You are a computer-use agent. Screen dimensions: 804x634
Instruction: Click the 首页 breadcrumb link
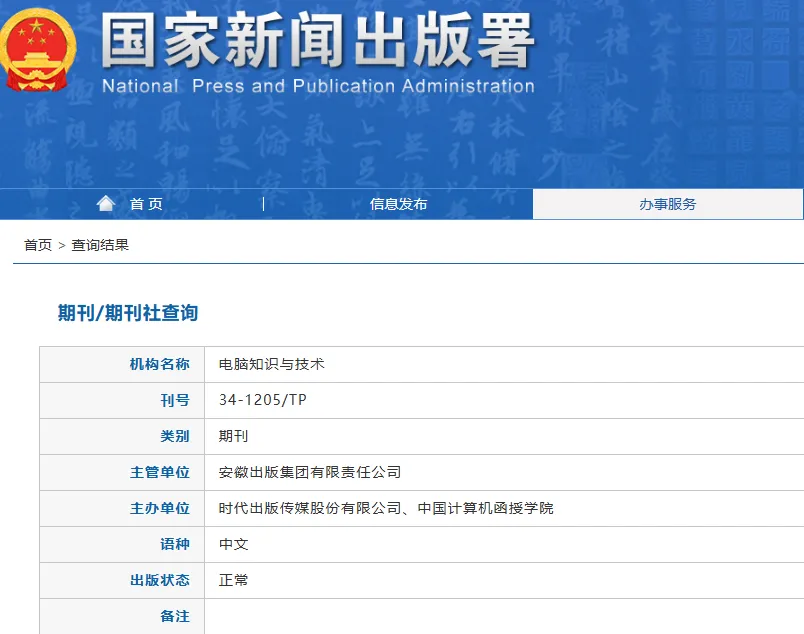tap(36, 243)
